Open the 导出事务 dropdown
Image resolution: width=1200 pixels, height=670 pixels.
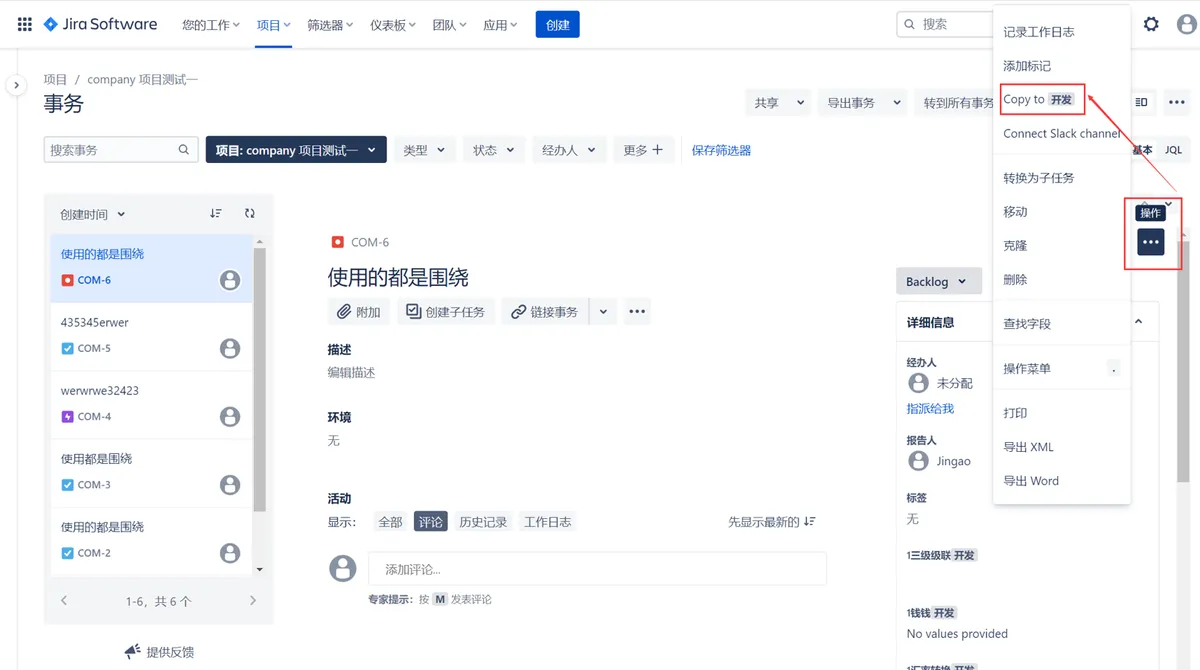[x=862, y=102]
